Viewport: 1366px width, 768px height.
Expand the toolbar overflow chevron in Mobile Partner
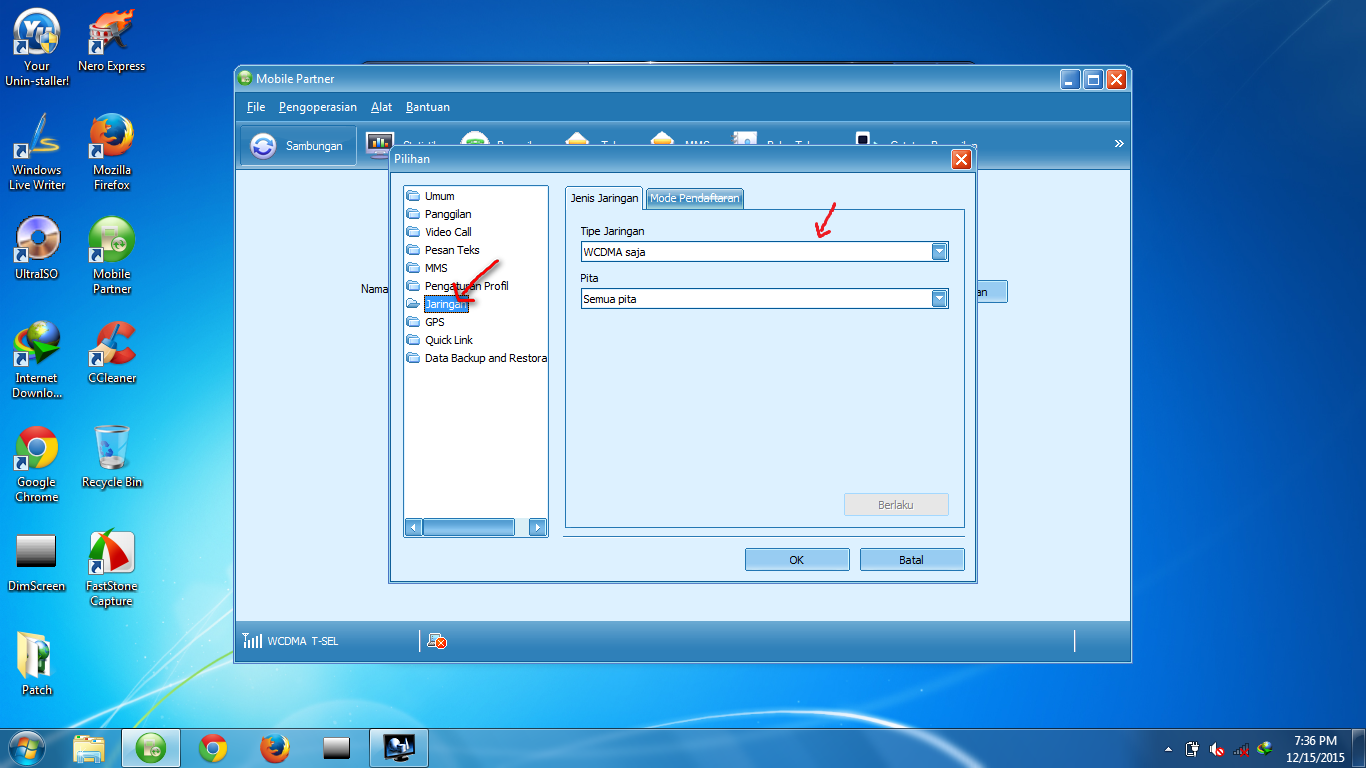click(x=1119, y=144)
